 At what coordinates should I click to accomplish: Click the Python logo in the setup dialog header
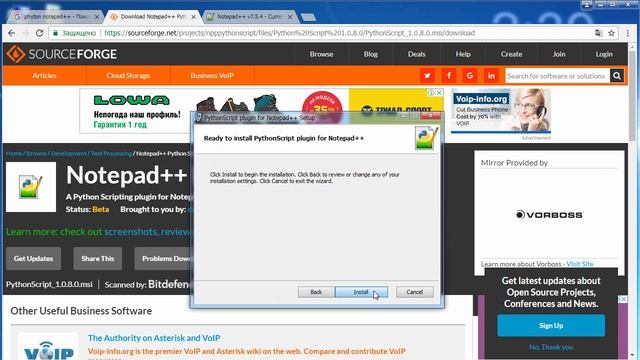(427, 138)
